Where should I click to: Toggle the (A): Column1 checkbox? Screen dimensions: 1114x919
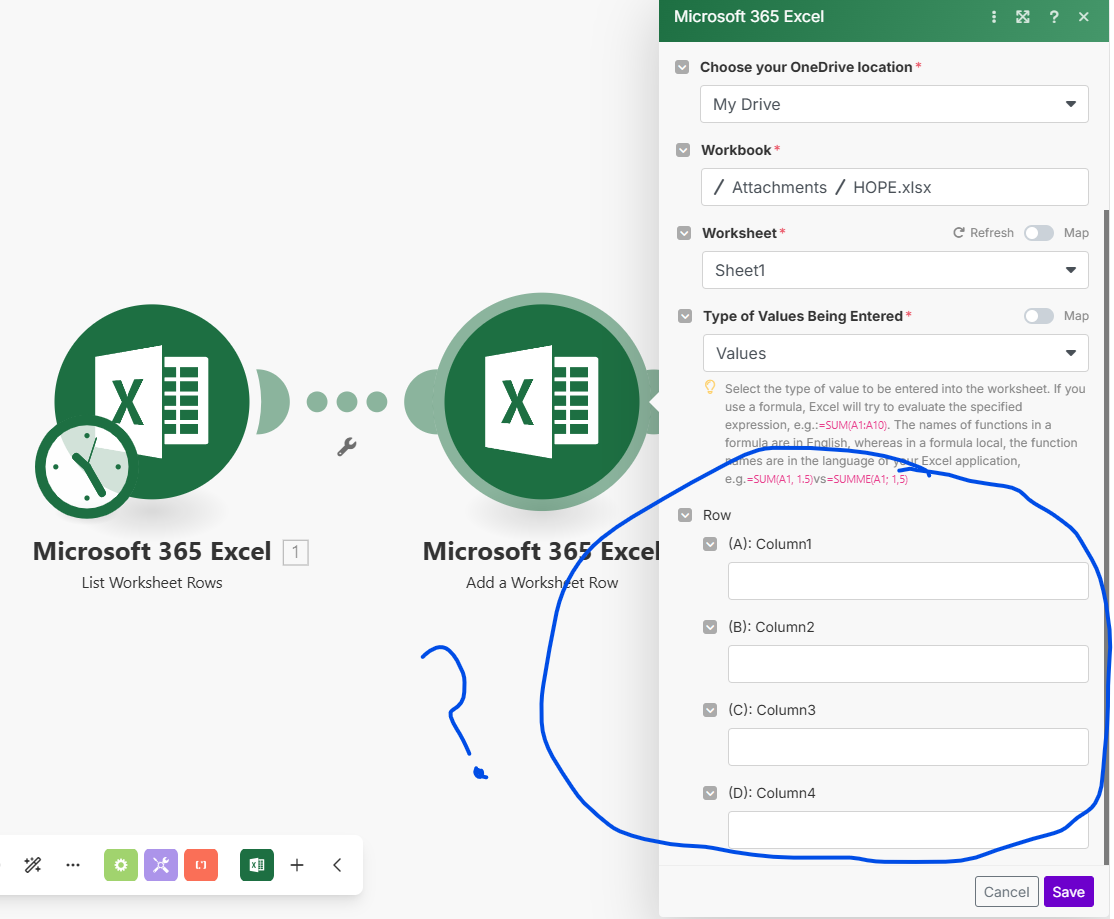710,544
